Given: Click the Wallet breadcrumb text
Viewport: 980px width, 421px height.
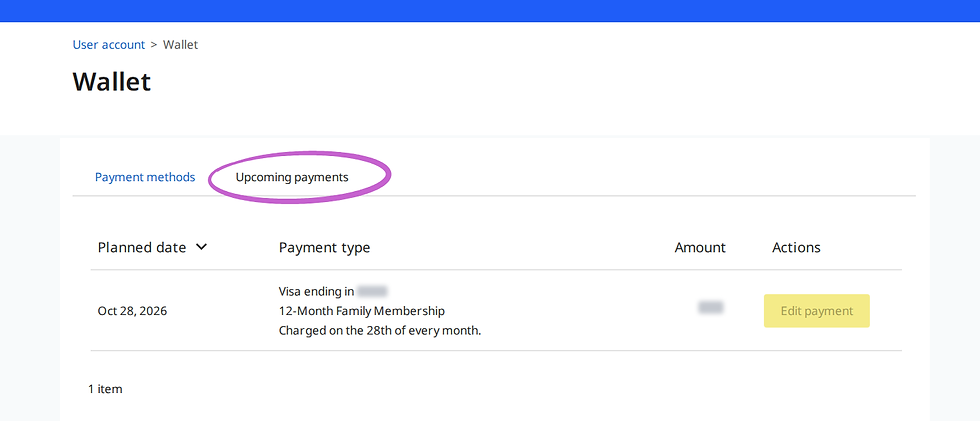Looking at the screenshot, I should click(x=181, y=45).
